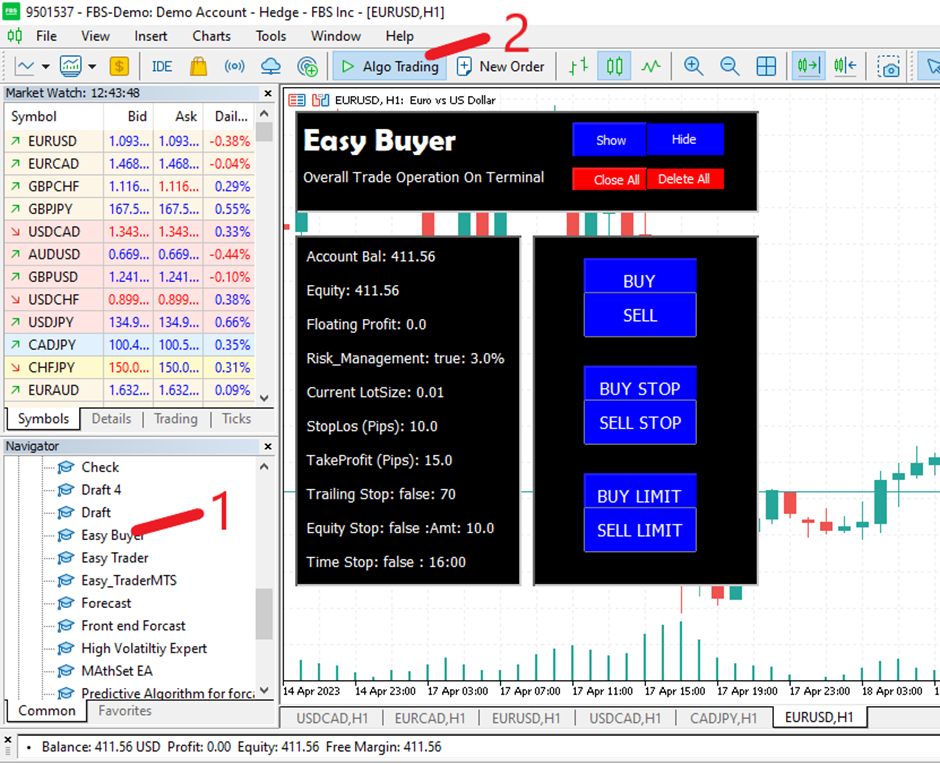
Task: Switch to the CADJPY,H1 chart tab
Action: 724,718
